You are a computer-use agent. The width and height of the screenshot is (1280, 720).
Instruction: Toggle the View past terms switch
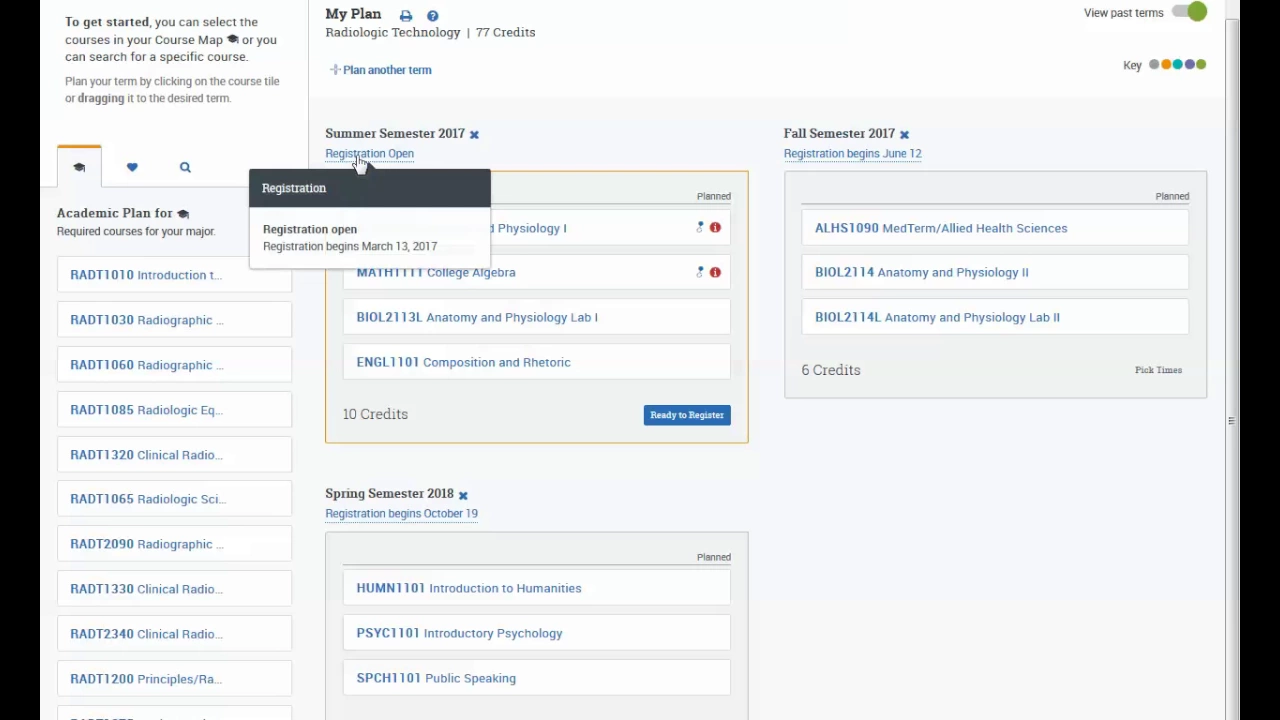click(1190, 12)
